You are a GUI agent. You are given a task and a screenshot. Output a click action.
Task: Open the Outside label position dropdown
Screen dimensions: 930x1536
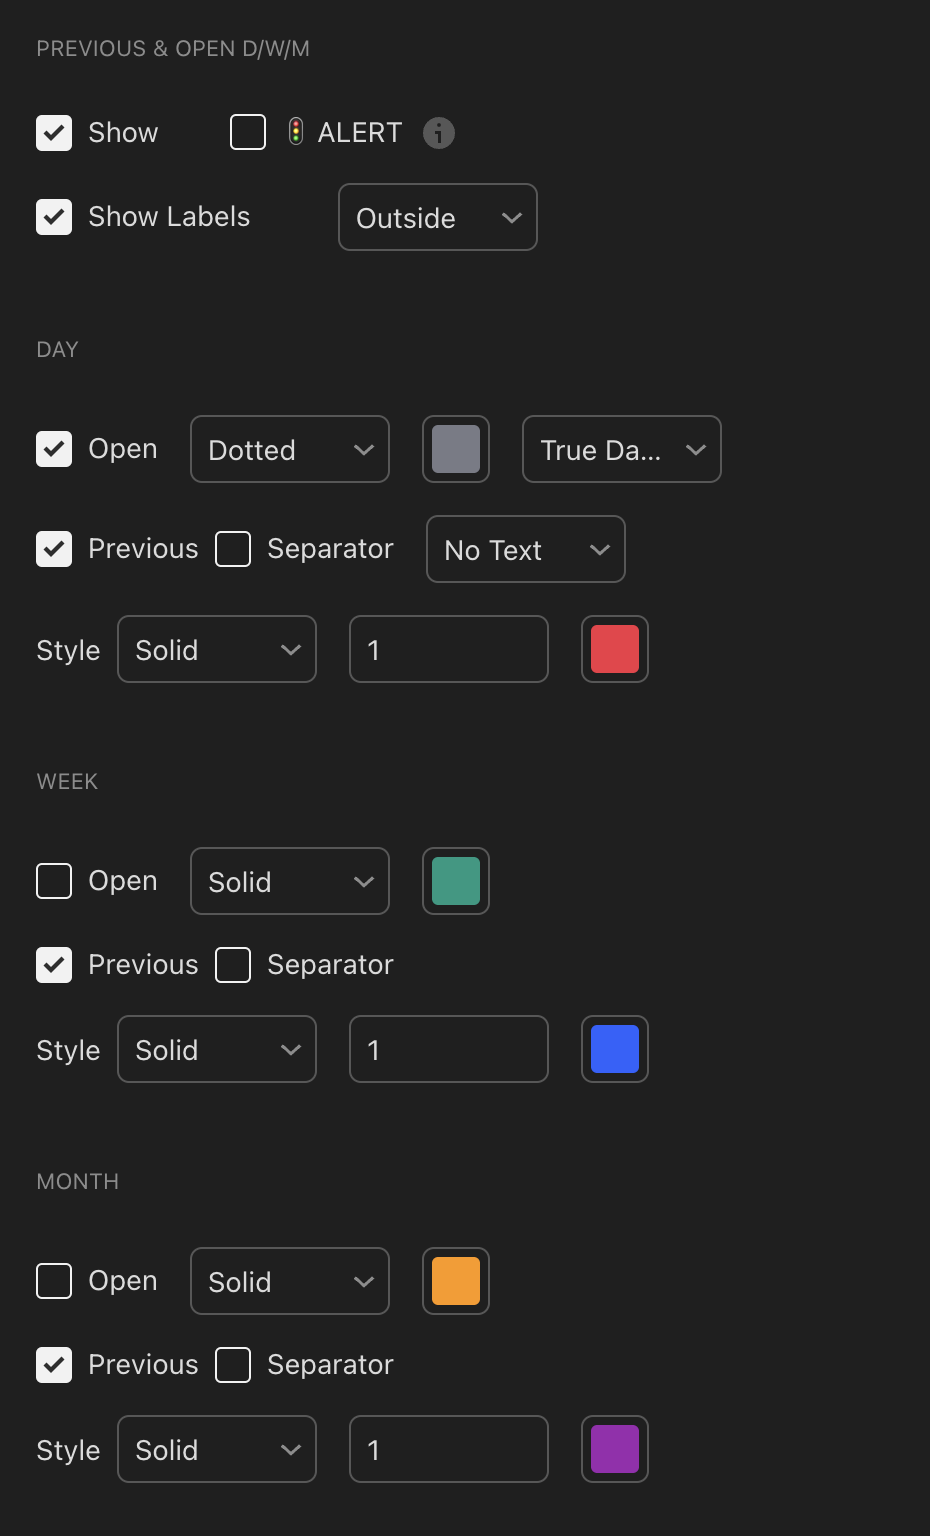[x=438, y=217]
